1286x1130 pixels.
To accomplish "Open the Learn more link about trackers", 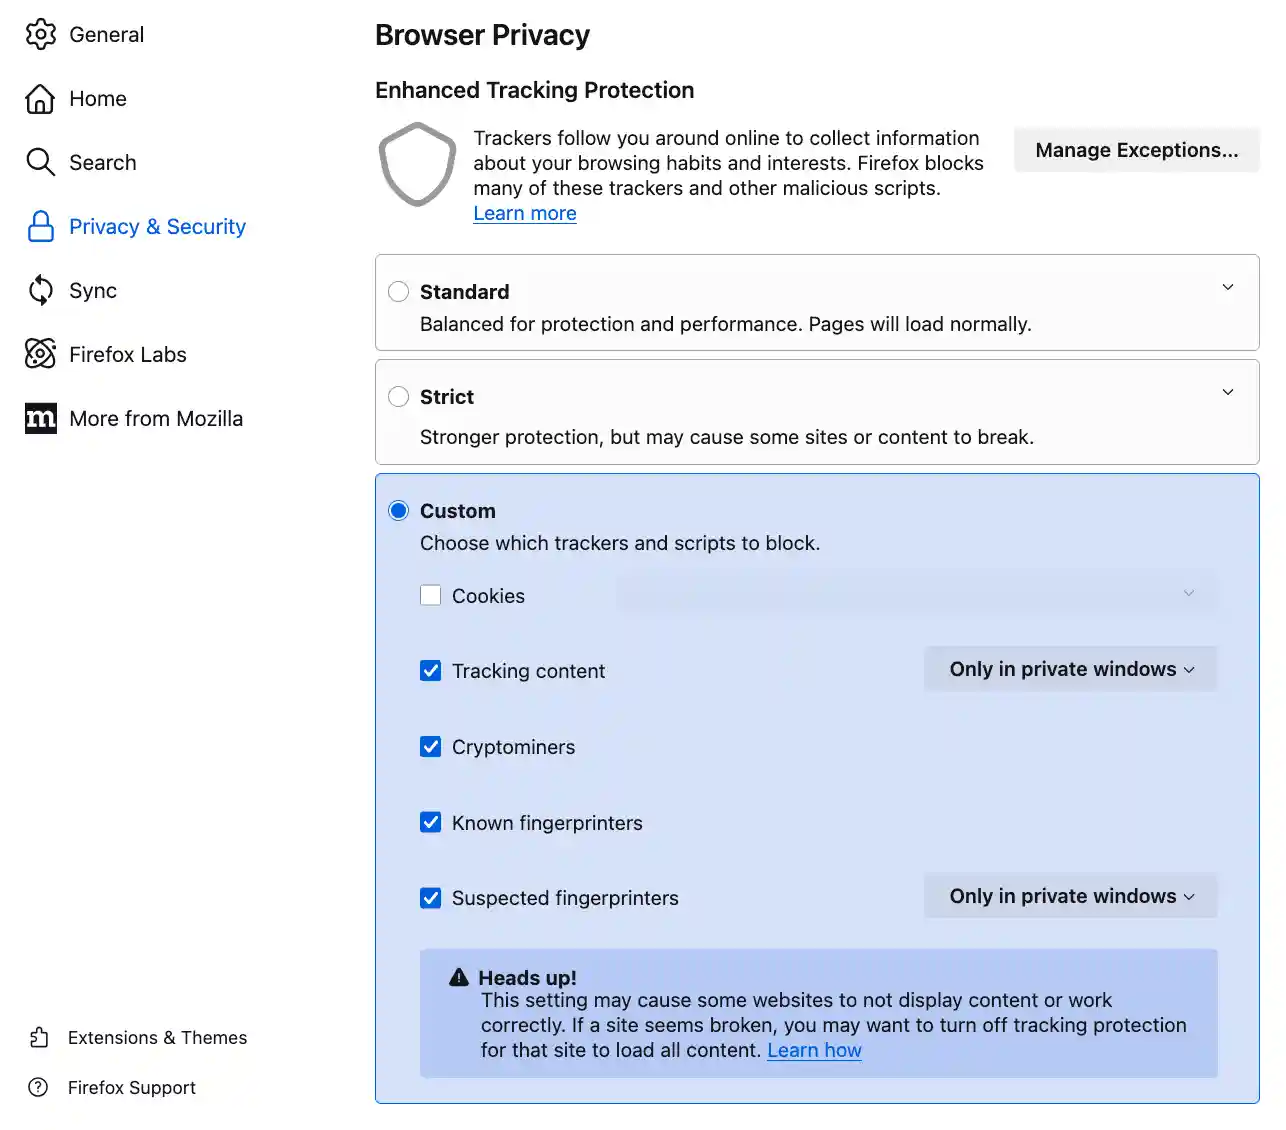I will (525, 213).
